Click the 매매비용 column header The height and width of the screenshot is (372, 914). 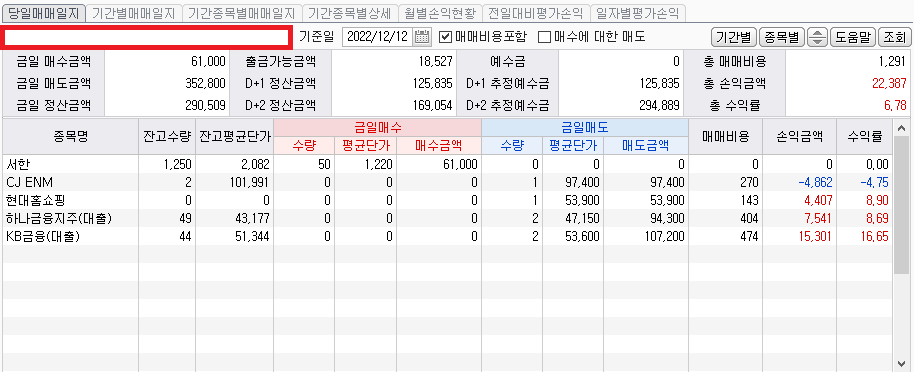(x=725, y=136)
